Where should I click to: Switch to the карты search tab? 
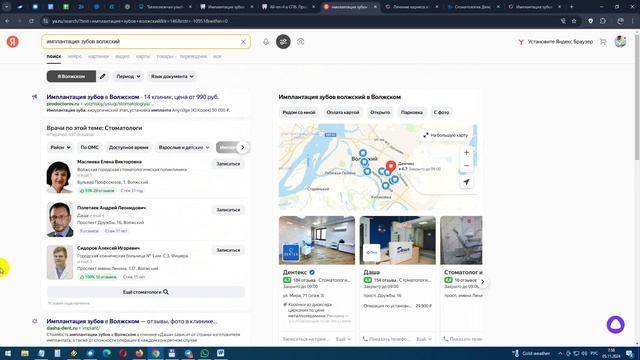(x=143, y=56)
